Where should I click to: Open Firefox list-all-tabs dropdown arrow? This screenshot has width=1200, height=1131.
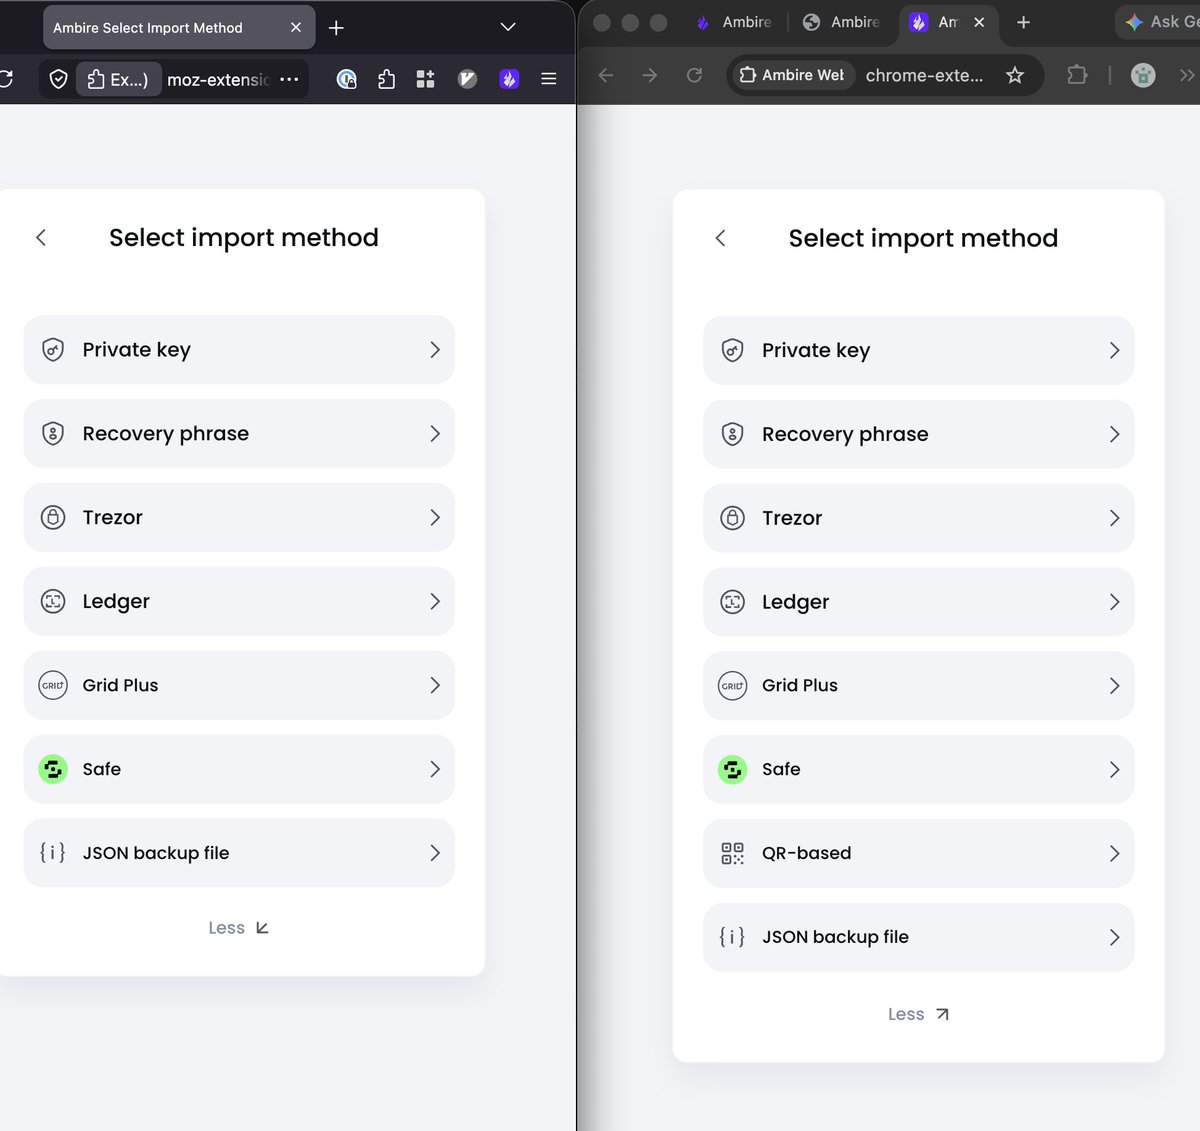[x=508, y=27]
